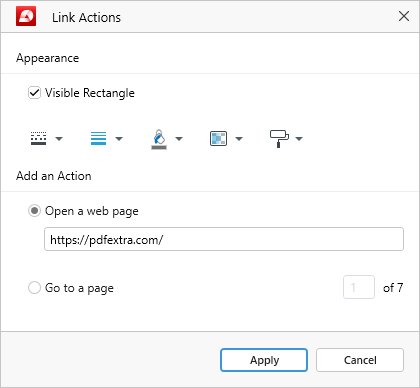Click the border line style icon
The image size is (420, 388).
tap(39, 138)
